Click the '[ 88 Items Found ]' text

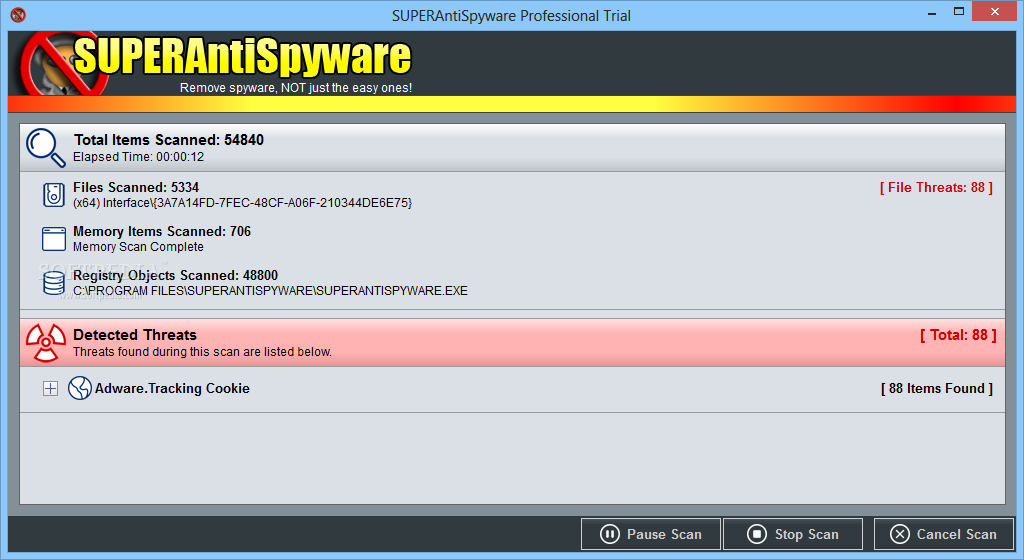tap(936, 388)
